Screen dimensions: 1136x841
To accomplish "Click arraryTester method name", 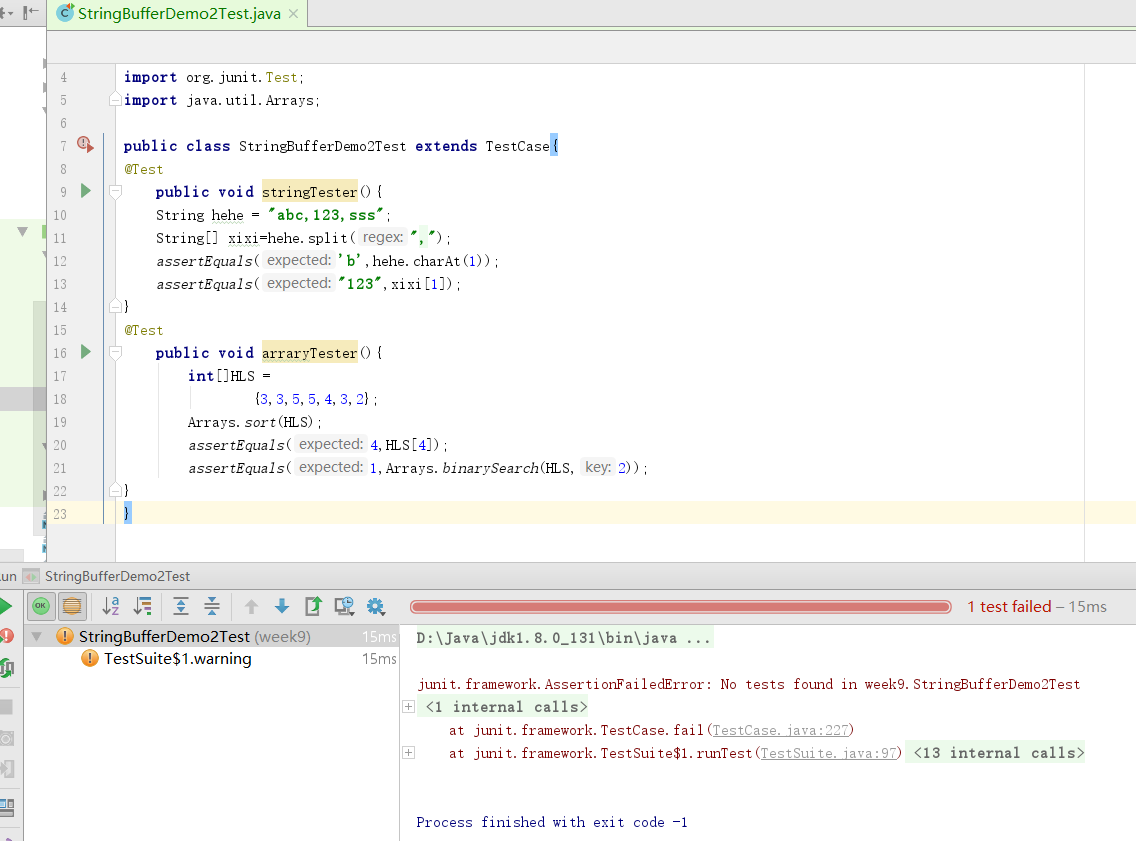I will pos(309,353).
